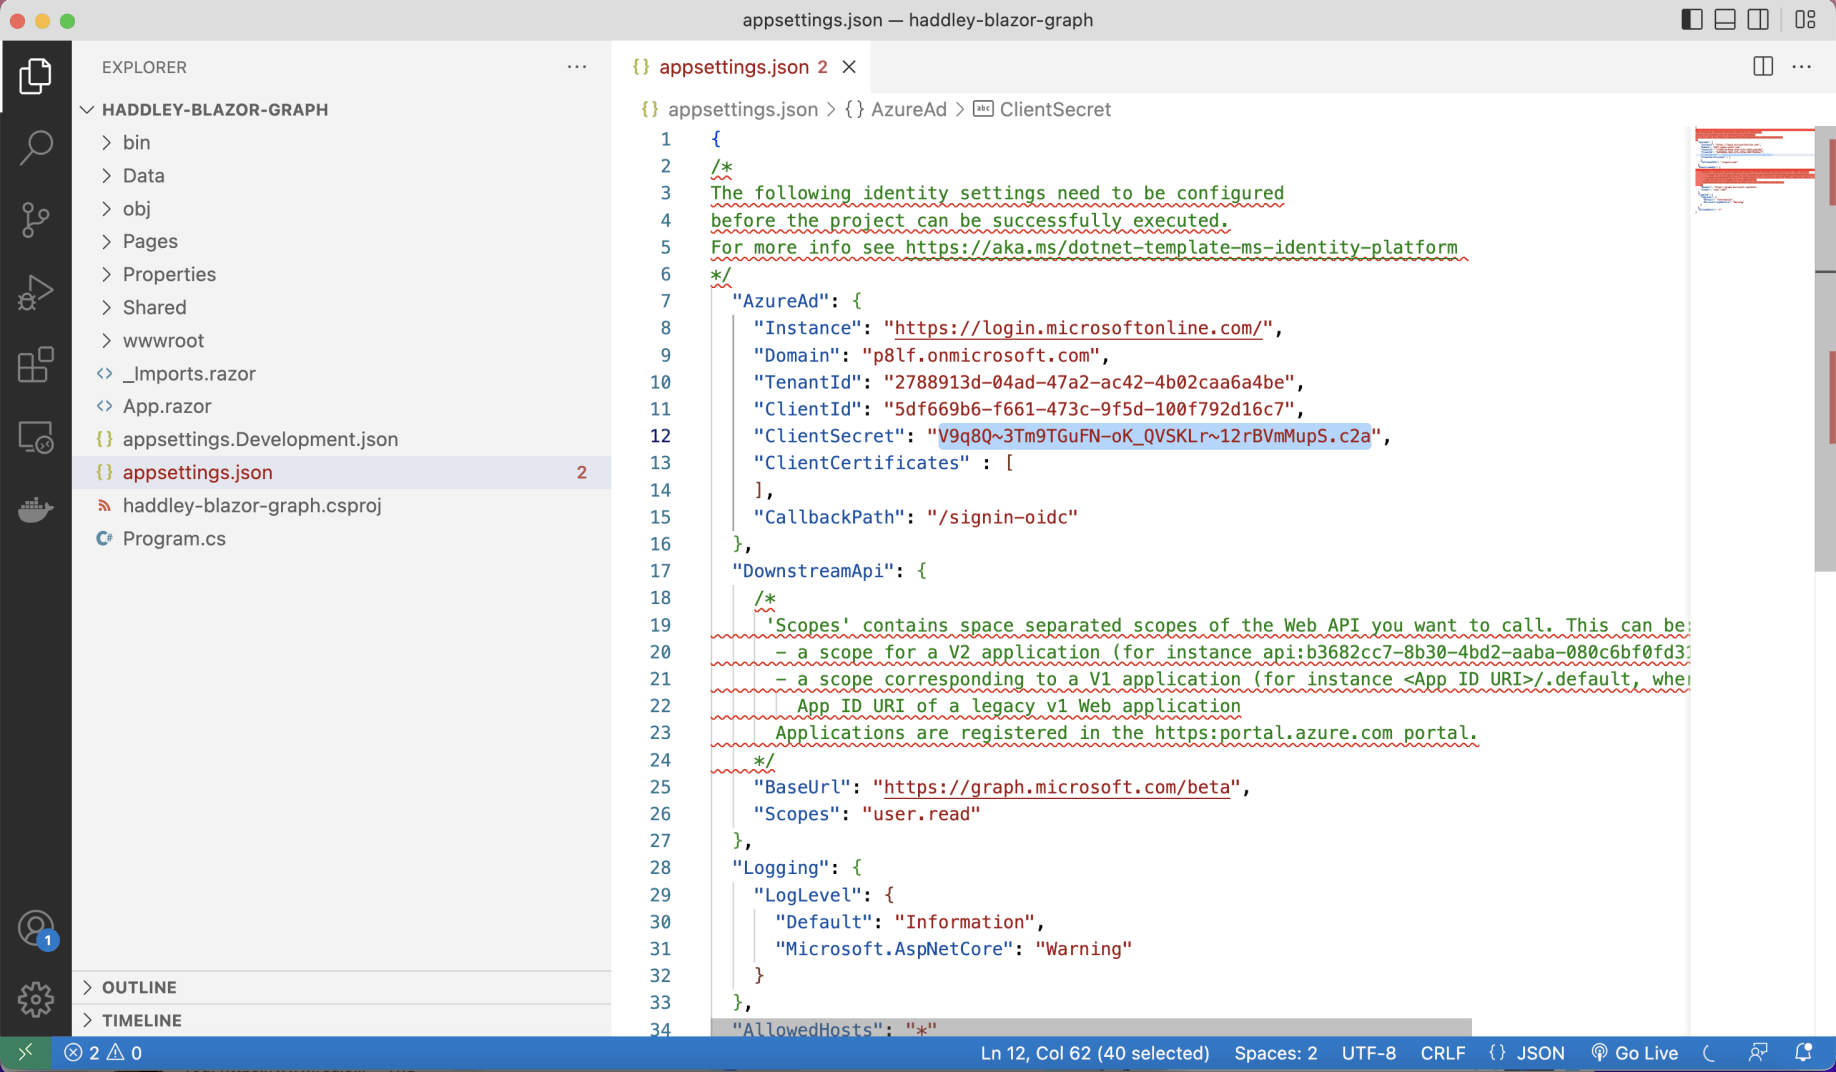Select AzureAd in the breadcrumb bar
This screenshot has width=1836, height=1072.
point(908,109)
